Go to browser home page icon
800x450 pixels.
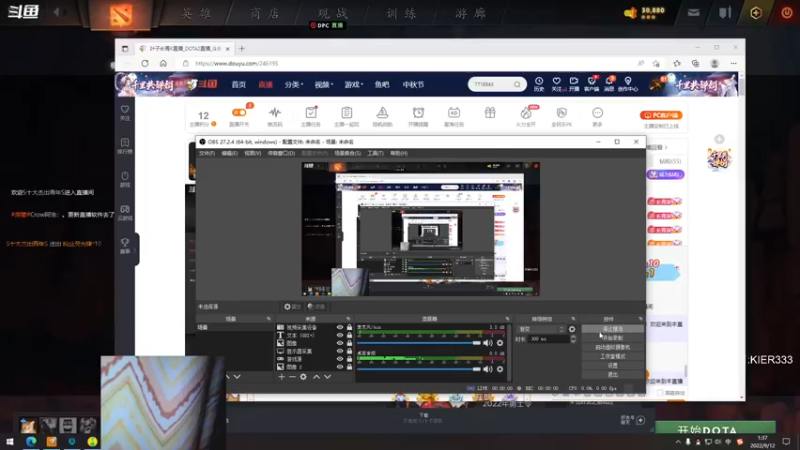point(163,63)
